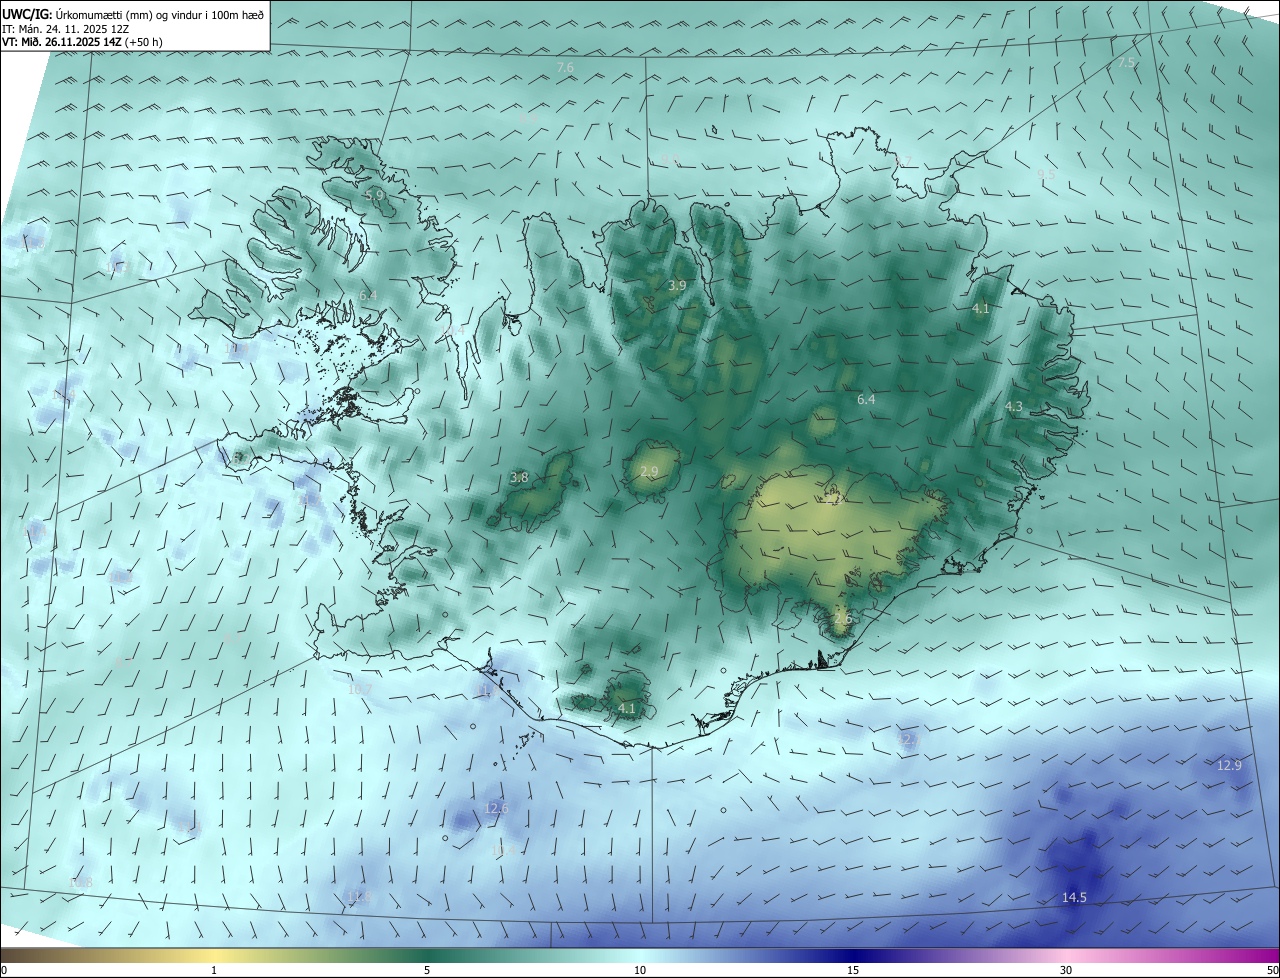Click the 5 tick label of the color scale
Screen dimensions: 1280x978
point(427,970)
